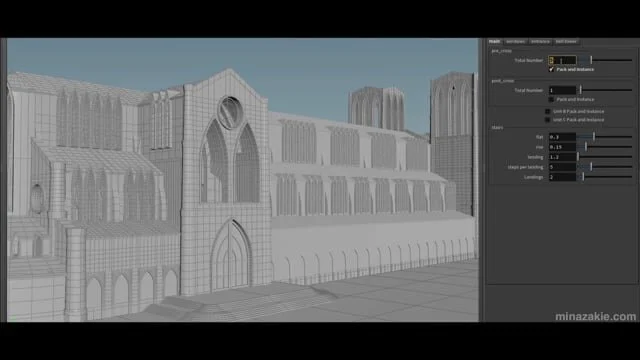Screen dimensions: 640x360
Task: Click the first Total Number slider handle
Action: coord(591,60)
